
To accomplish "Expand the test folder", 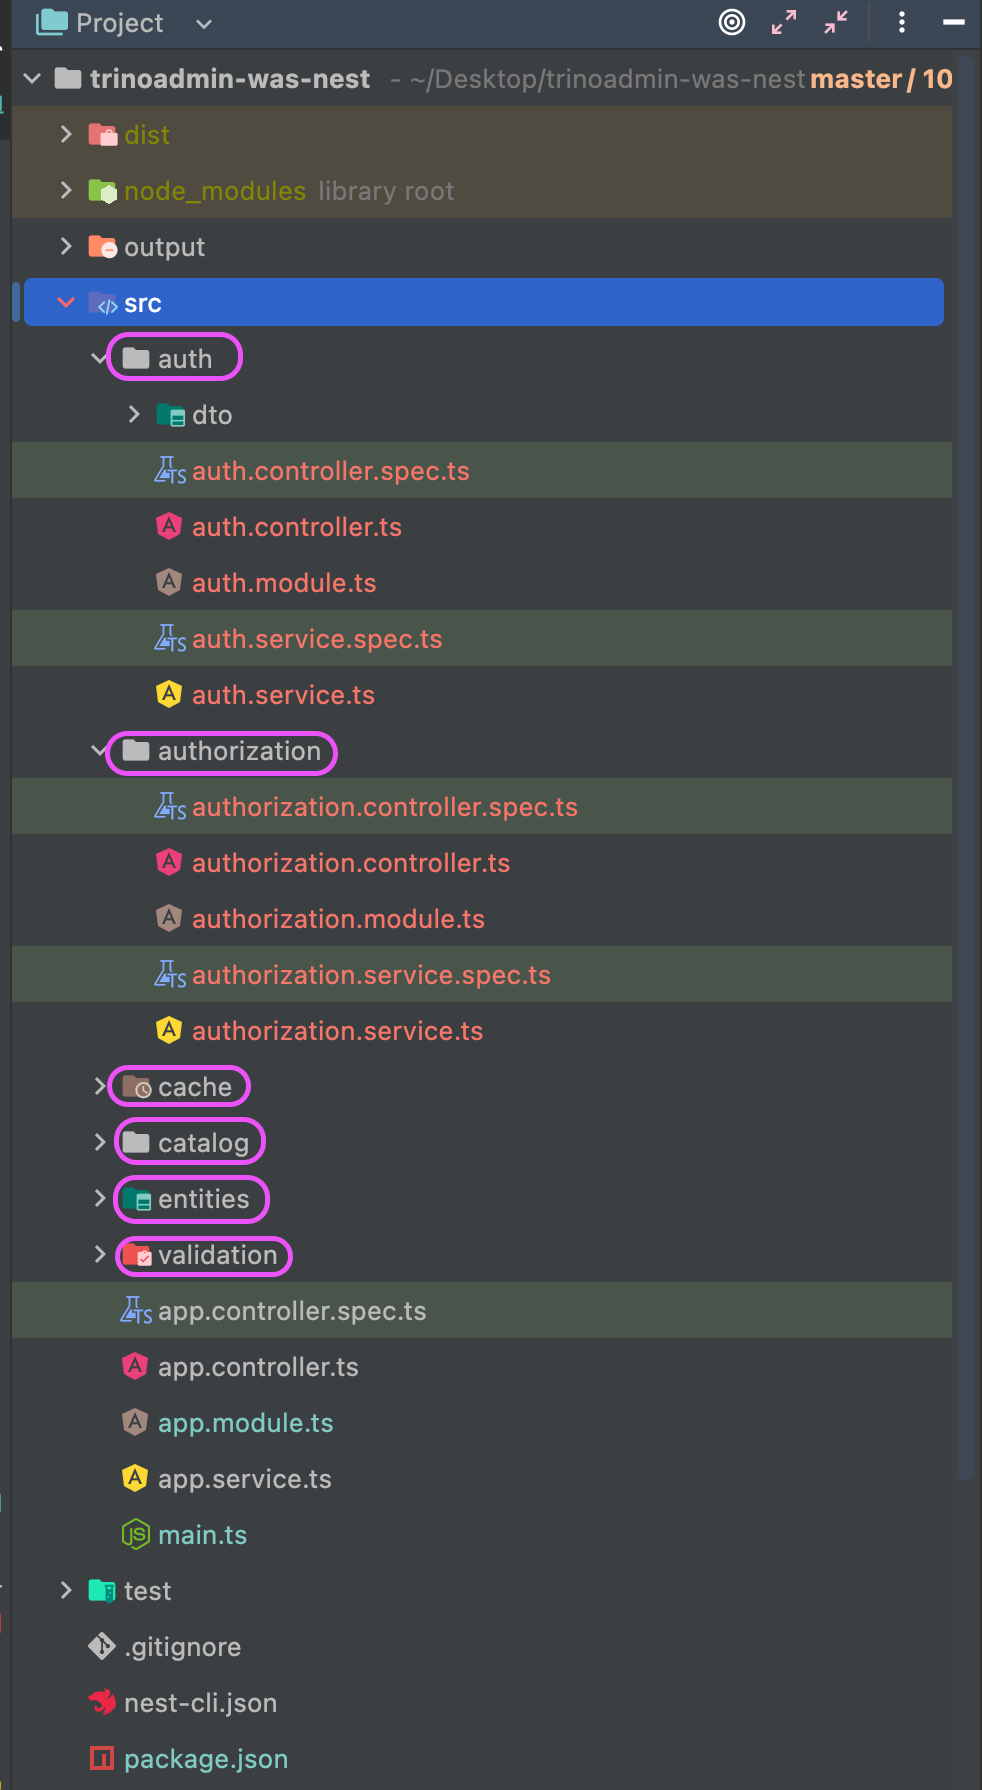I will click(x=66, y=1590).
